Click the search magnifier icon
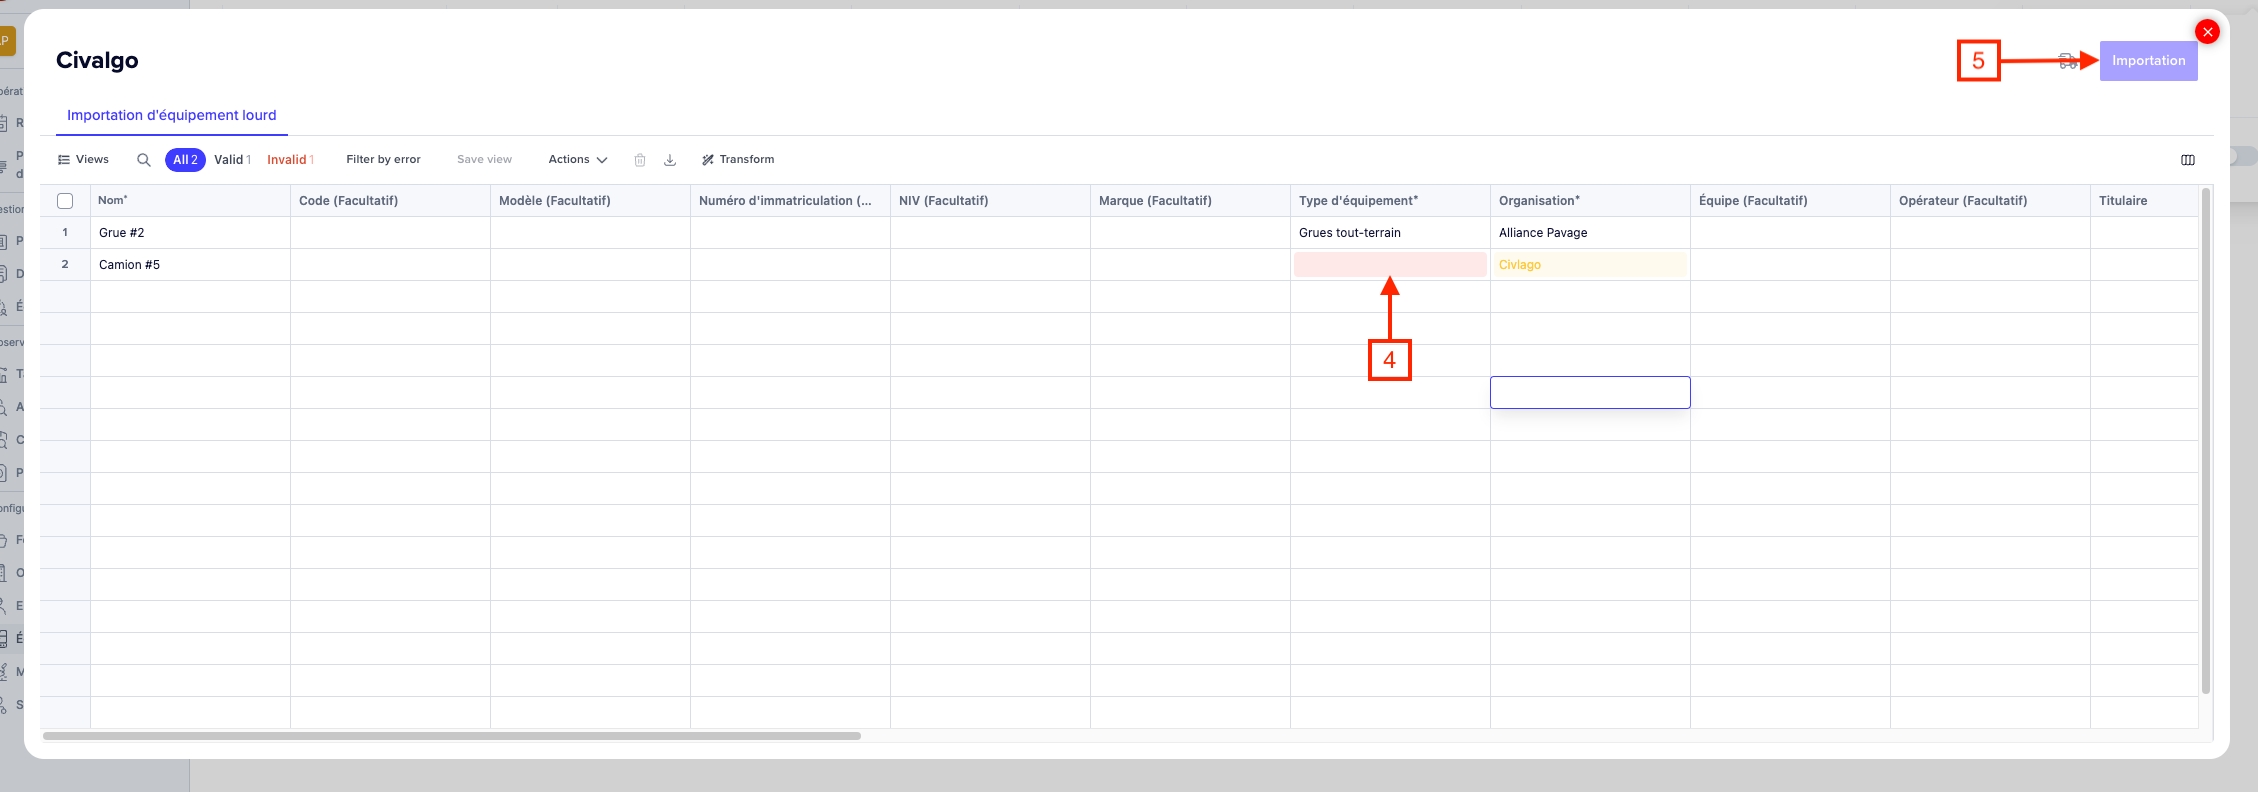Image resolution: width=2258 pixels, height=792 pixels. [144, 160]
